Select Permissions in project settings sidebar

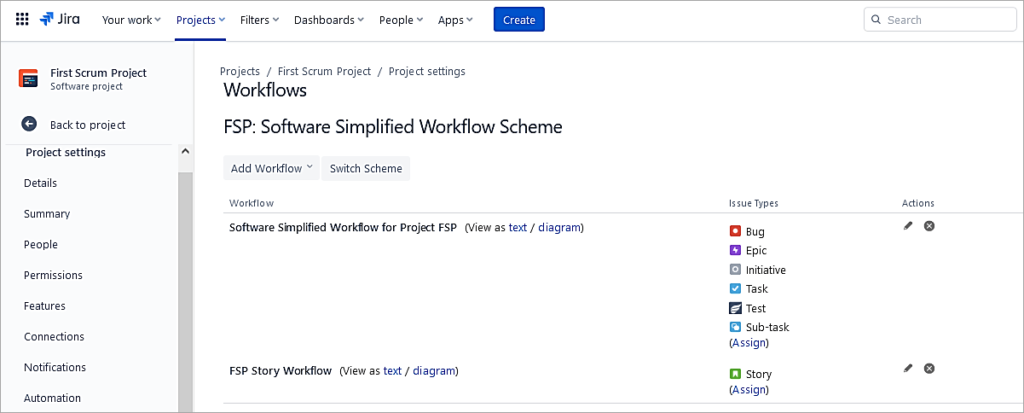53,275
